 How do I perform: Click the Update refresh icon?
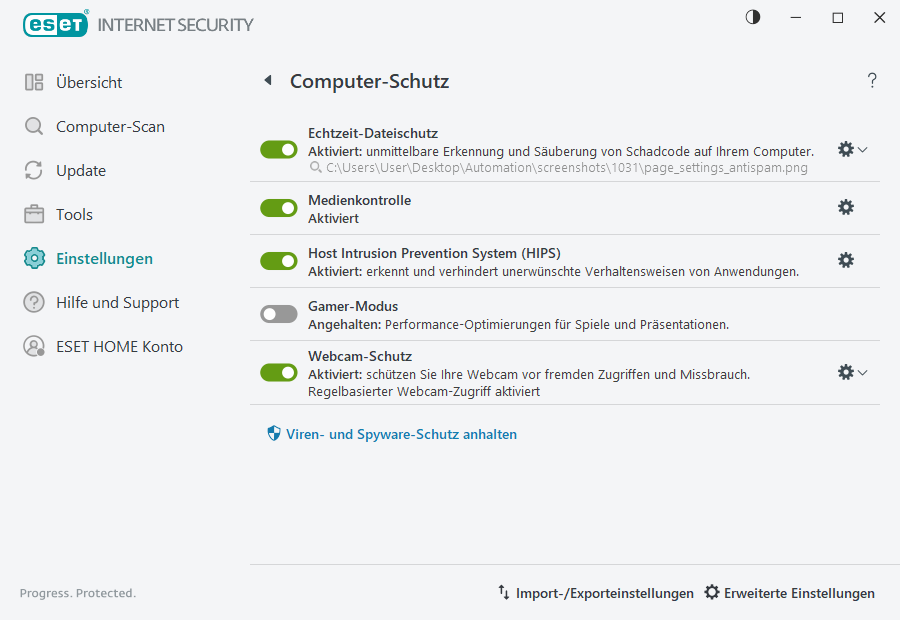34,171
